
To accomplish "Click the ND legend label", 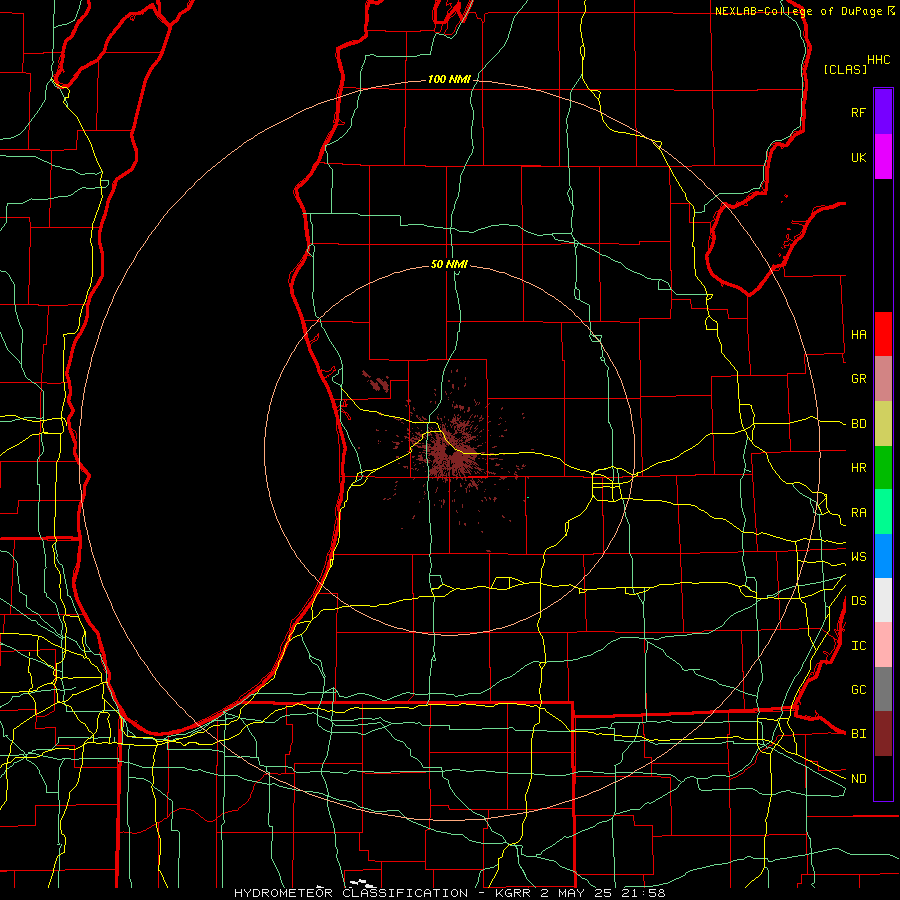I will [x=858, y=779].
